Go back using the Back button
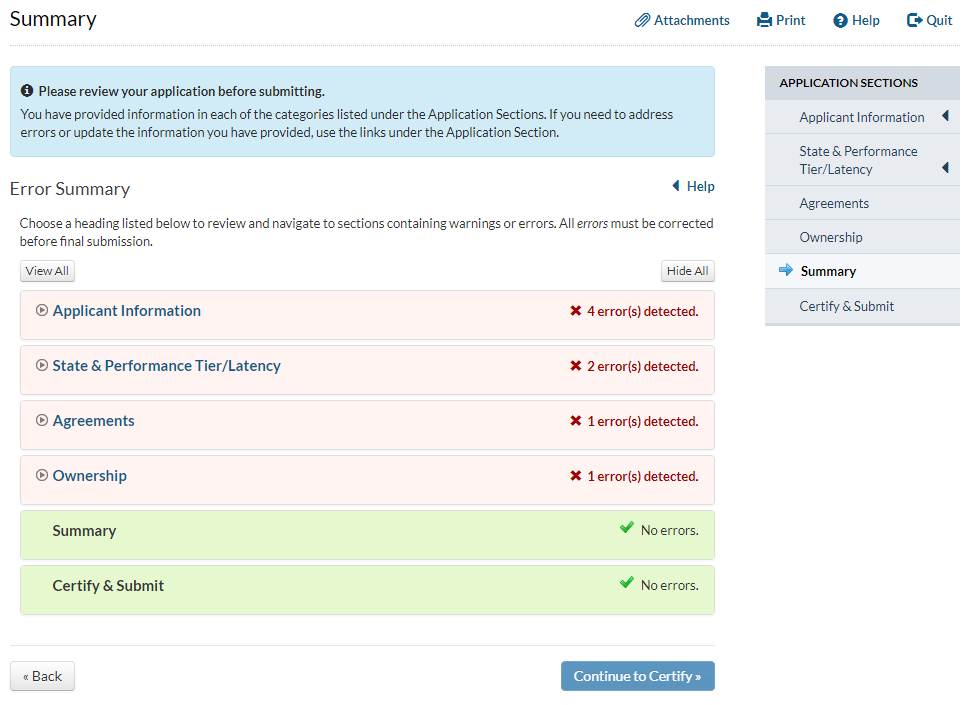This screenshot has width=968, height=705. coord(42,676)
